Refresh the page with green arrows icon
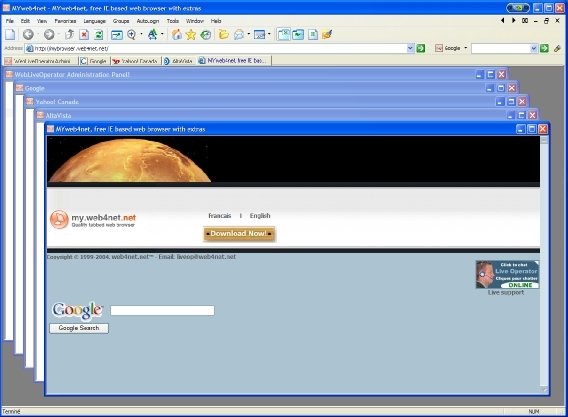 tap(98, 34)
